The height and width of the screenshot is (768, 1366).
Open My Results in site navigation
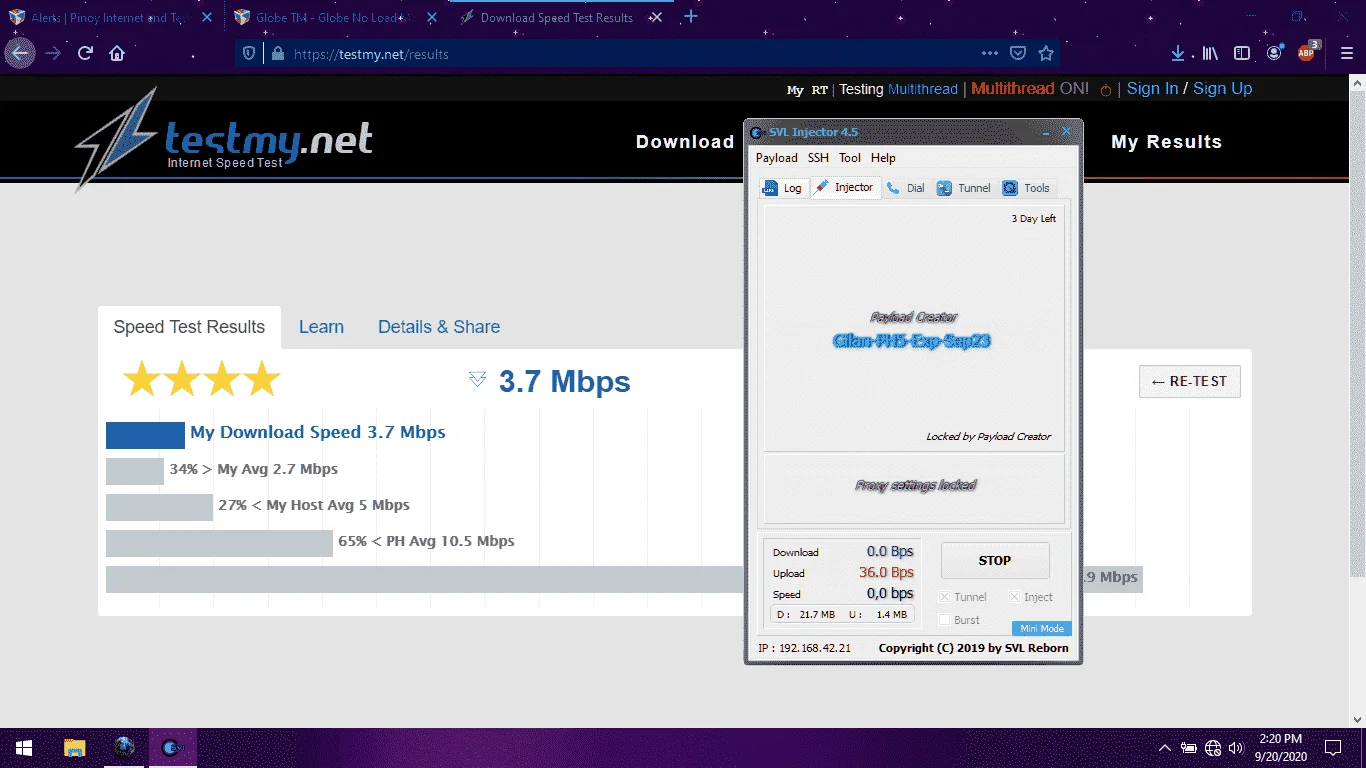(1166, 142)
